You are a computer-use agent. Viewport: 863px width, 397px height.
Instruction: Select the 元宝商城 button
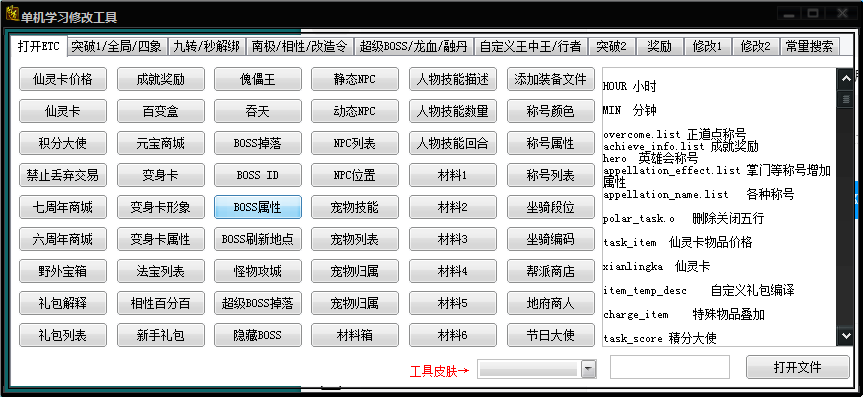(161, 144)
